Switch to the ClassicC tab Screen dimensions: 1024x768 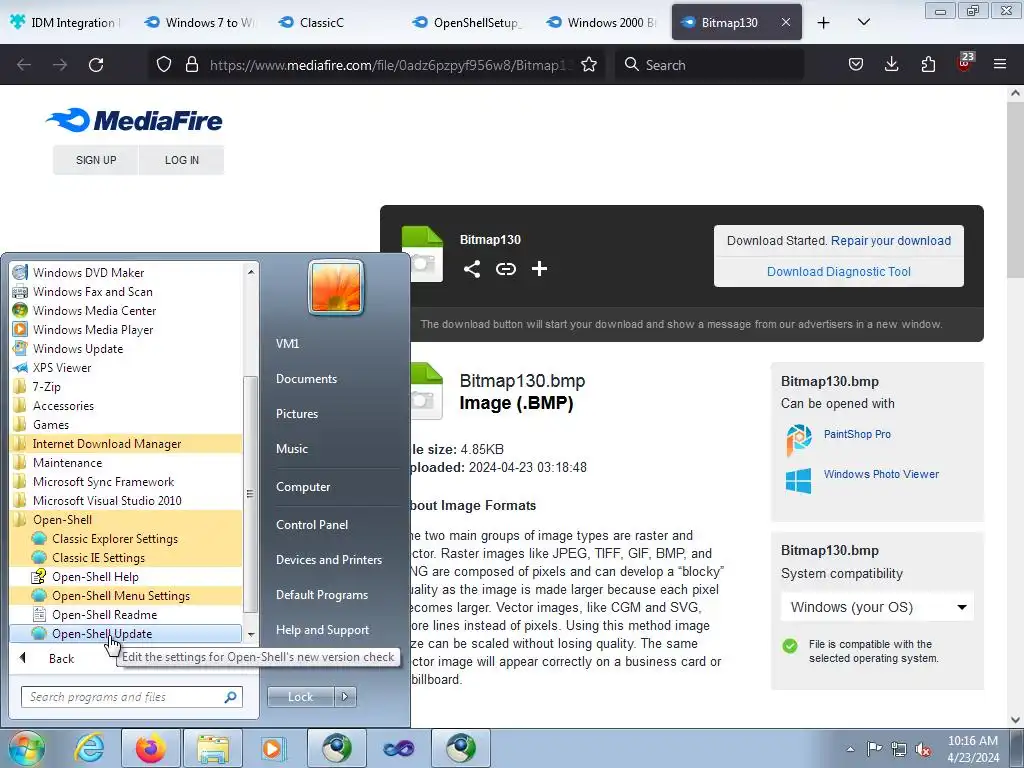click(333, 23)
